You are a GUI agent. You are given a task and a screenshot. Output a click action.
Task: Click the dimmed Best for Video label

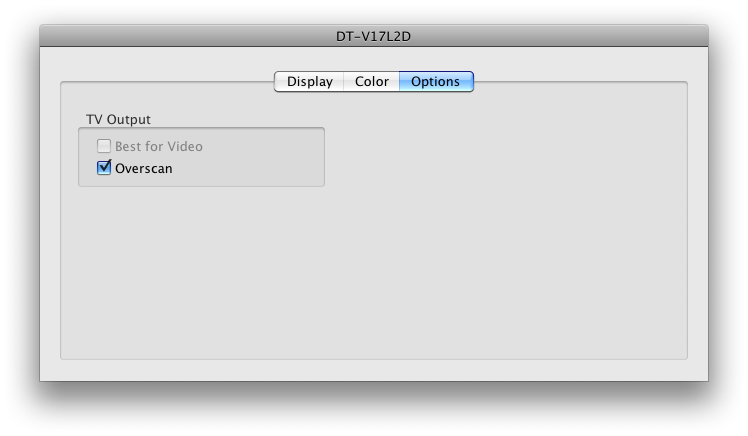(159, 146)
